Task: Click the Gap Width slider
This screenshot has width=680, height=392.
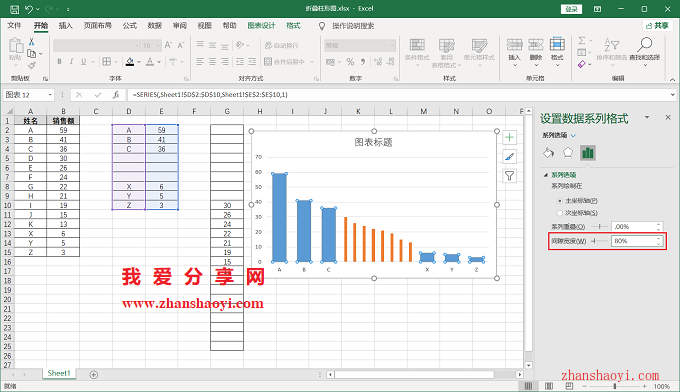Action: click(600, 241)
